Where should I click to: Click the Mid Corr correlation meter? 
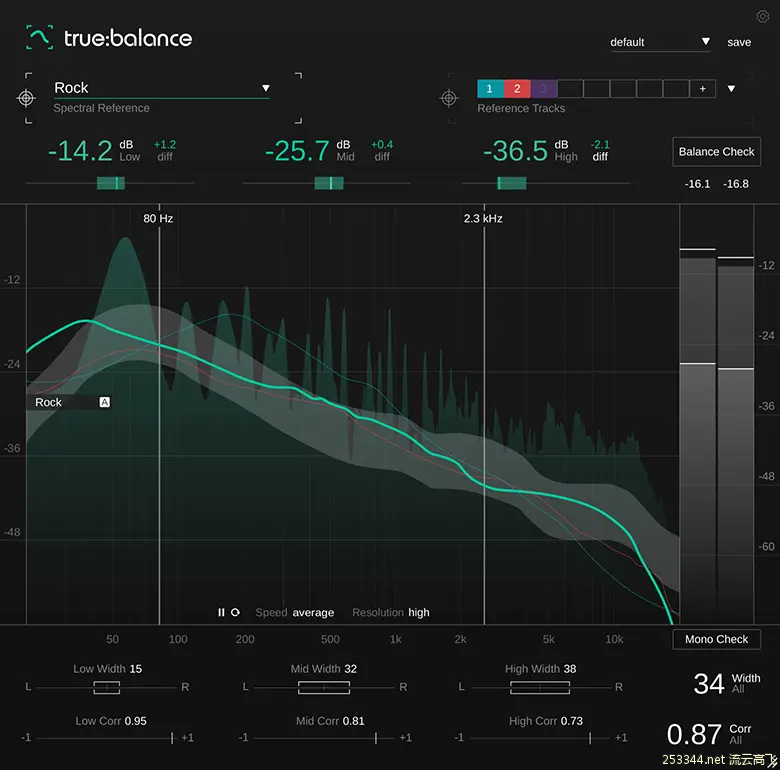click(323, 738)
